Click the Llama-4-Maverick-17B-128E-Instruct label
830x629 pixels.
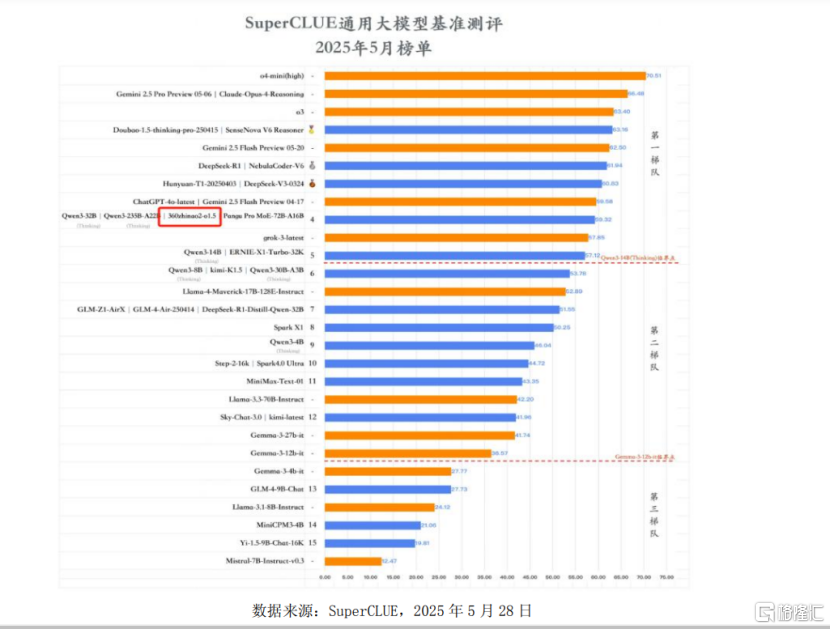click(x=243, y=291)
